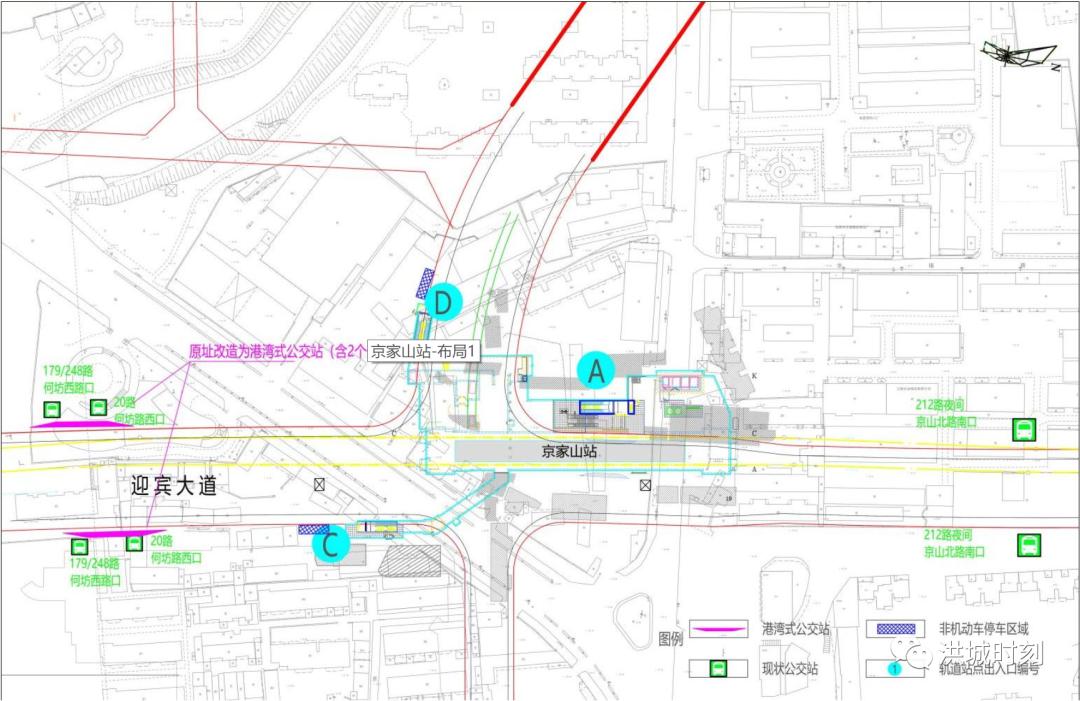1080x701 pixels.
Task: Click the magenta bay bus stop above 迎宾大道
Action: click(x=81, y=425)
